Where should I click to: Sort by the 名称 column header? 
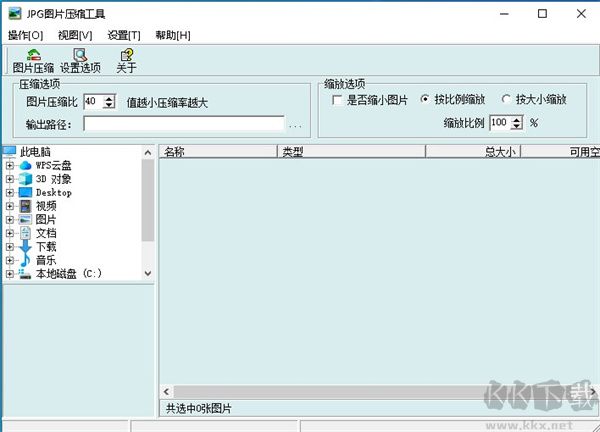218,152
